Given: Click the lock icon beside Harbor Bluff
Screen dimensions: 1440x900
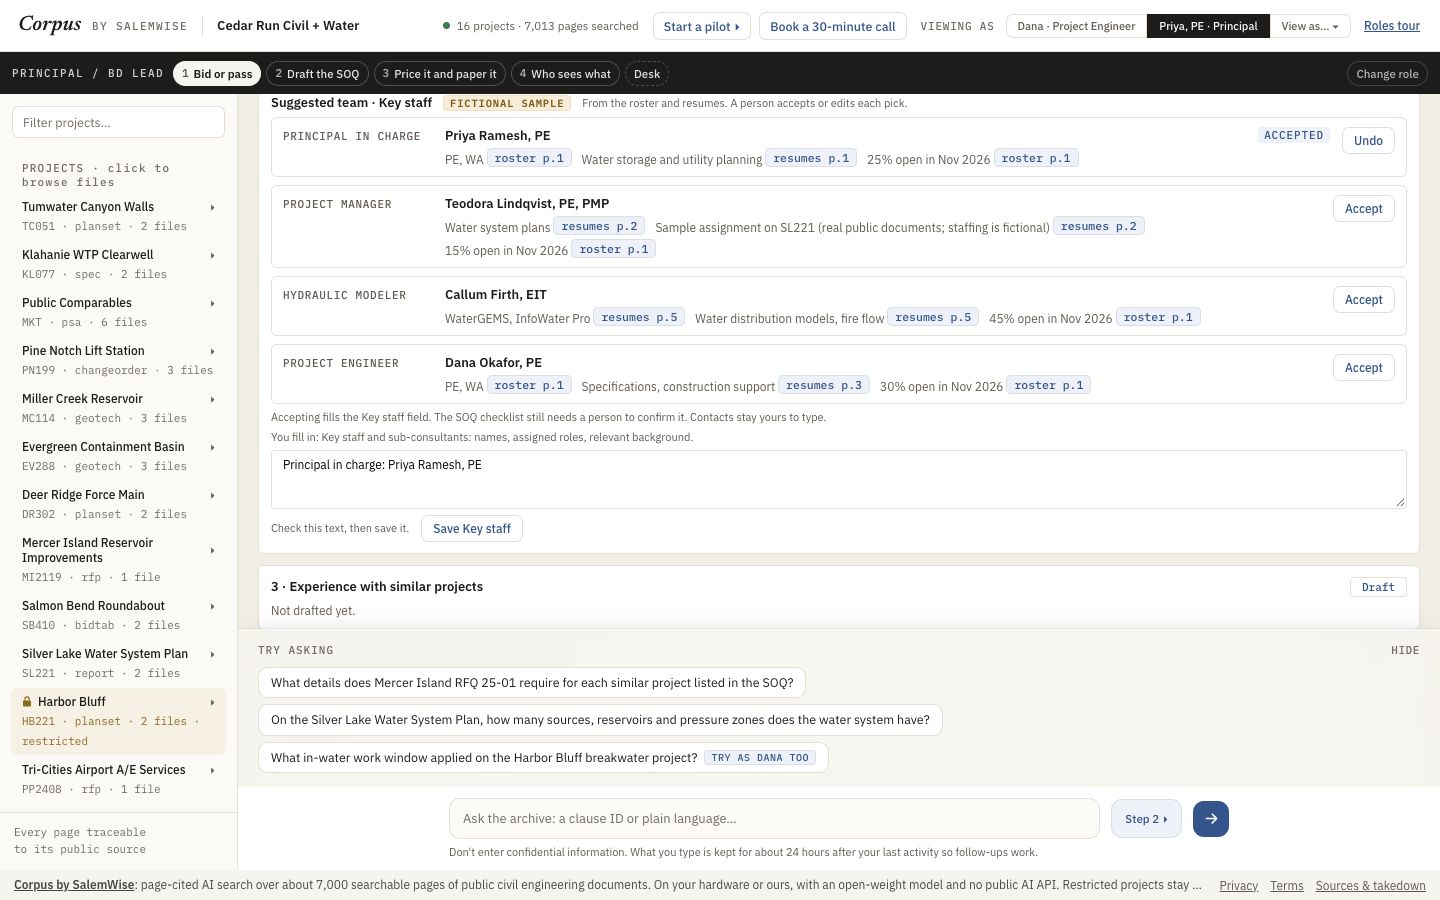Looking at the screenshot, I should click(x=27, y=702).
